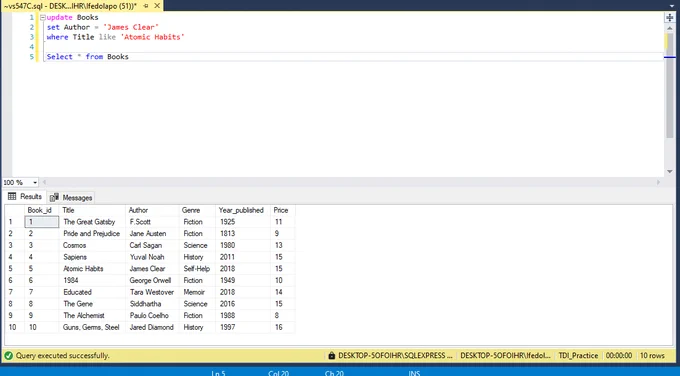Select the 1997 year cell

tap(243, 327)
